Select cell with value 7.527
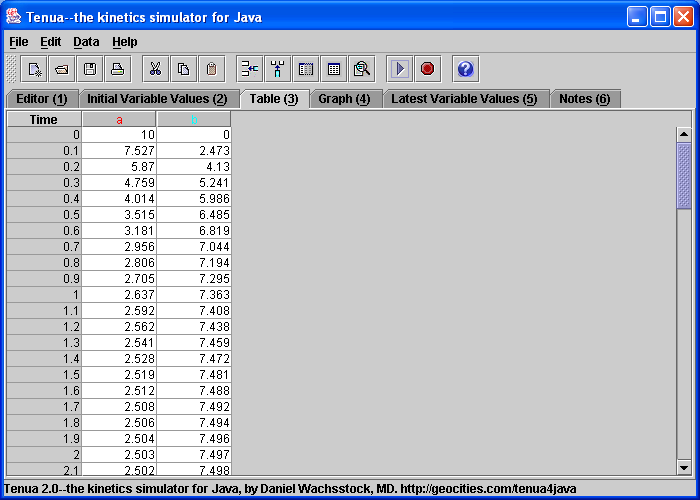Image resolution: width=700 pixels, height=500 pixels. 119,151
